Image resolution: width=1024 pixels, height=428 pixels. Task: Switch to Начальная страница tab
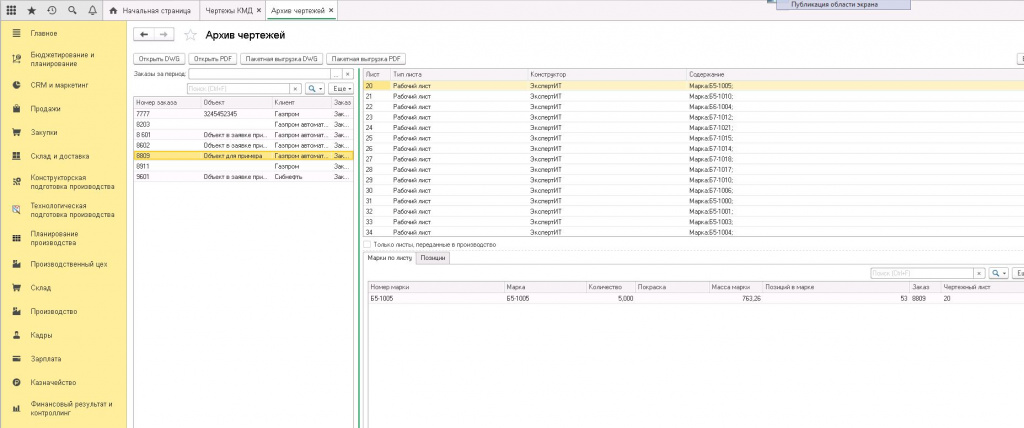(x=150, y=11)
